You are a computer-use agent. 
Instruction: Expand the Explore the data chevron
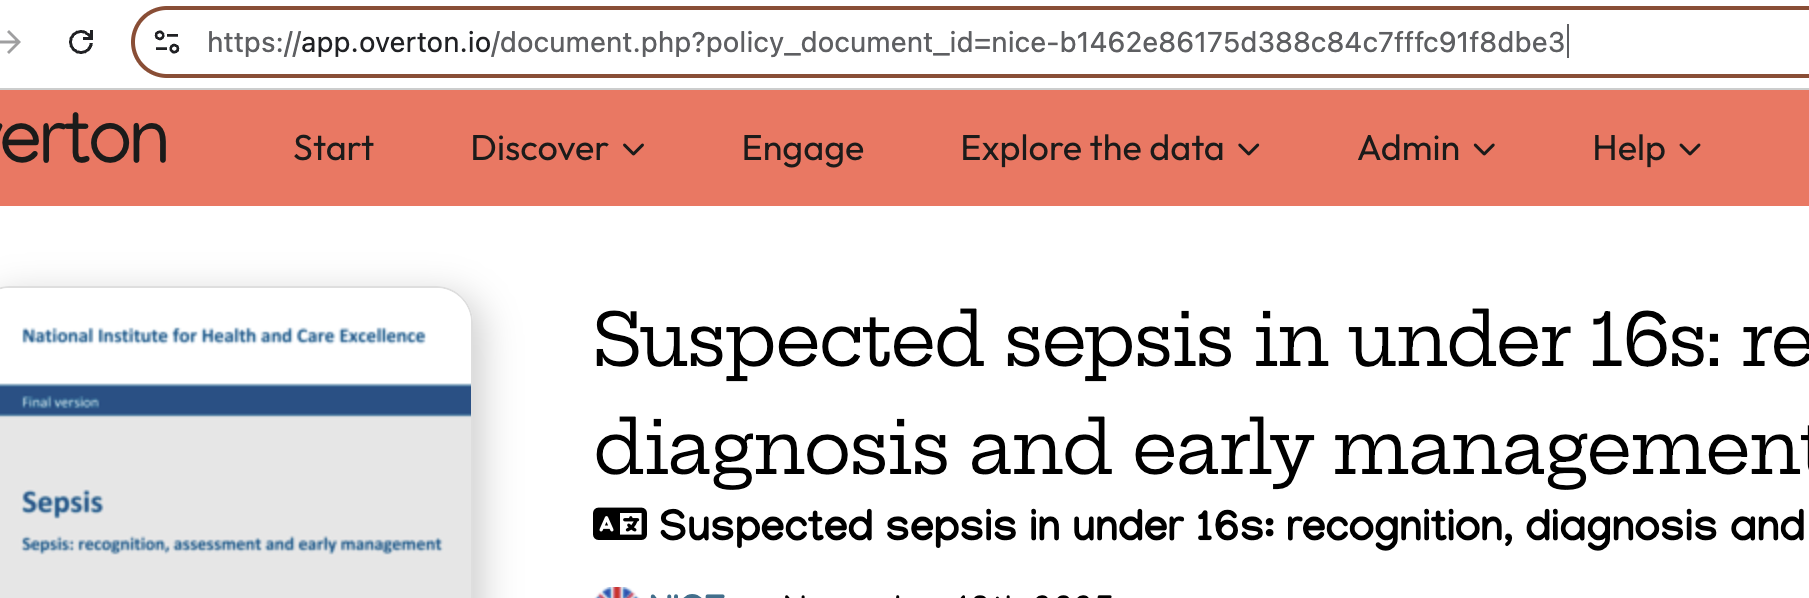1249,150
